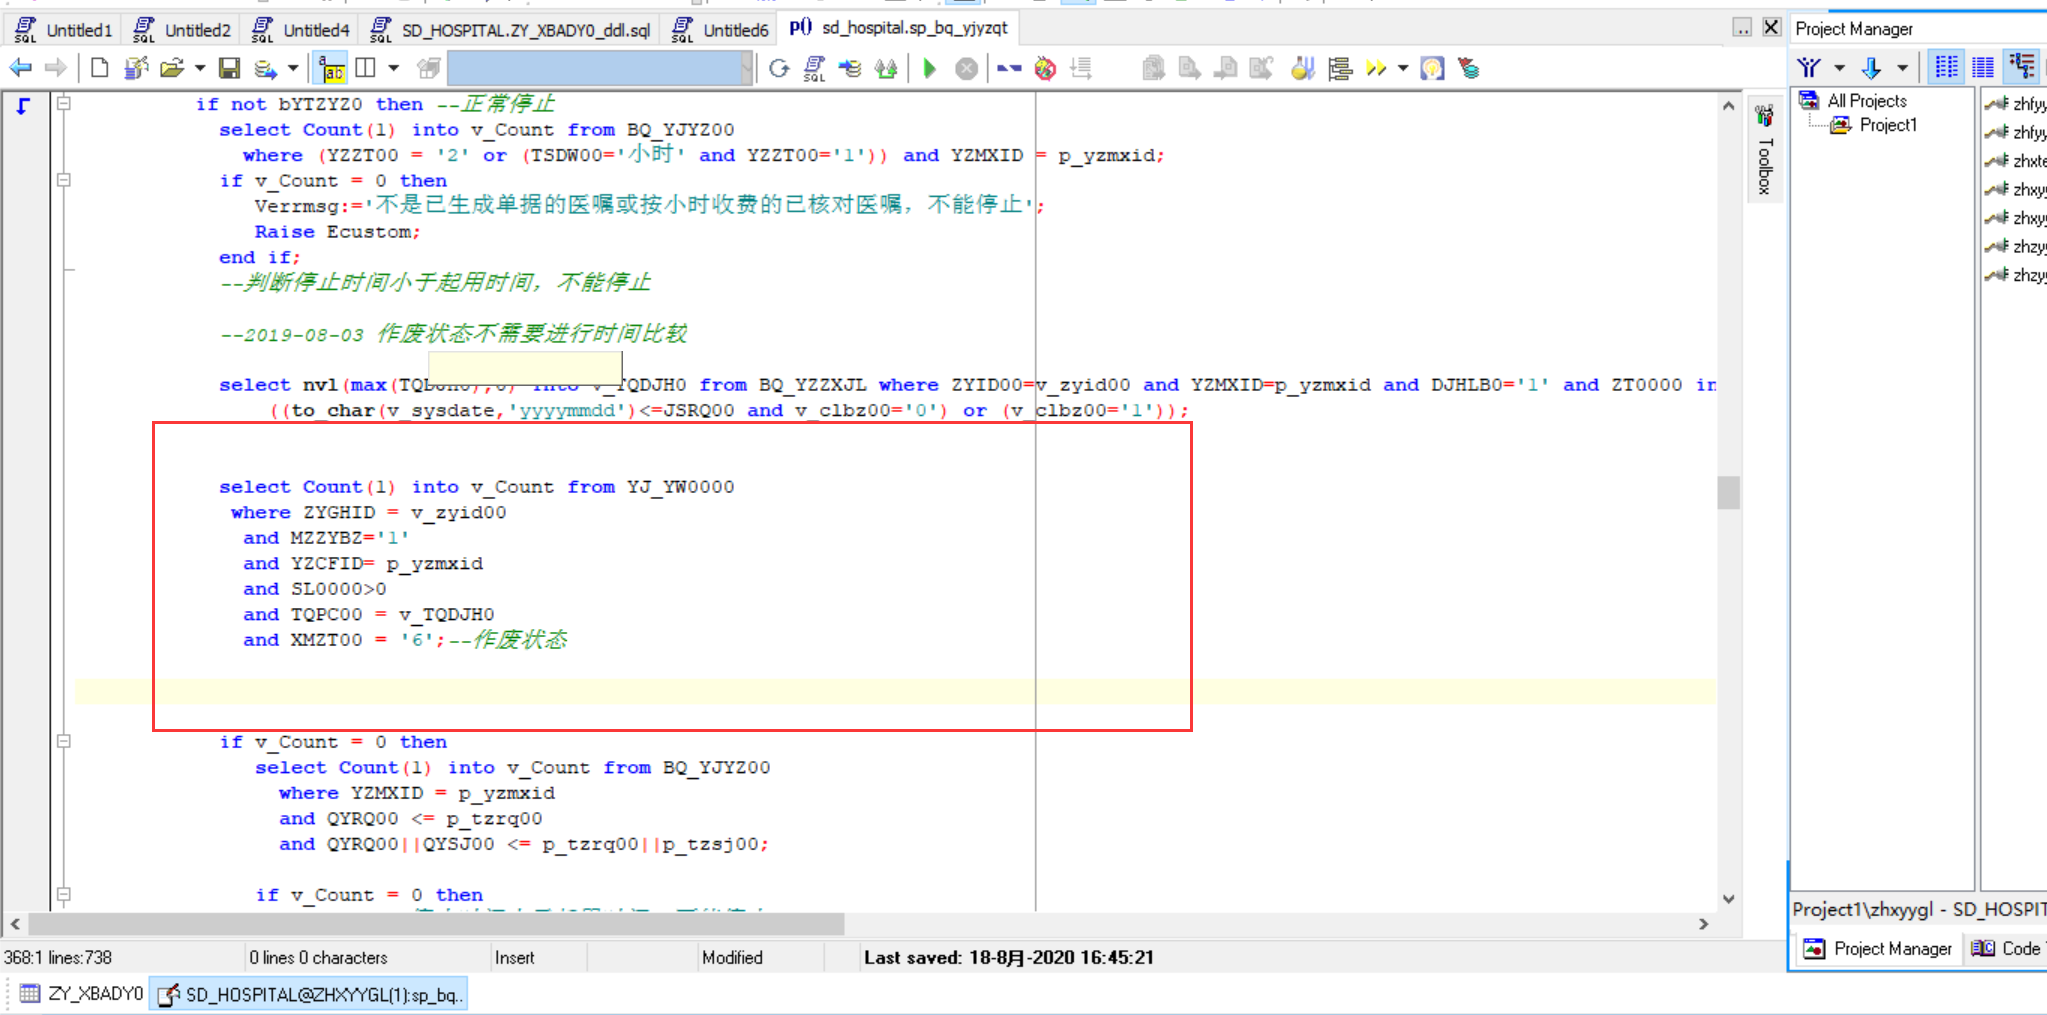The height and width of the screenshot is (1015, 2047).
Task: Click the Project Manager filter icon
Action: coord(1809,68)
